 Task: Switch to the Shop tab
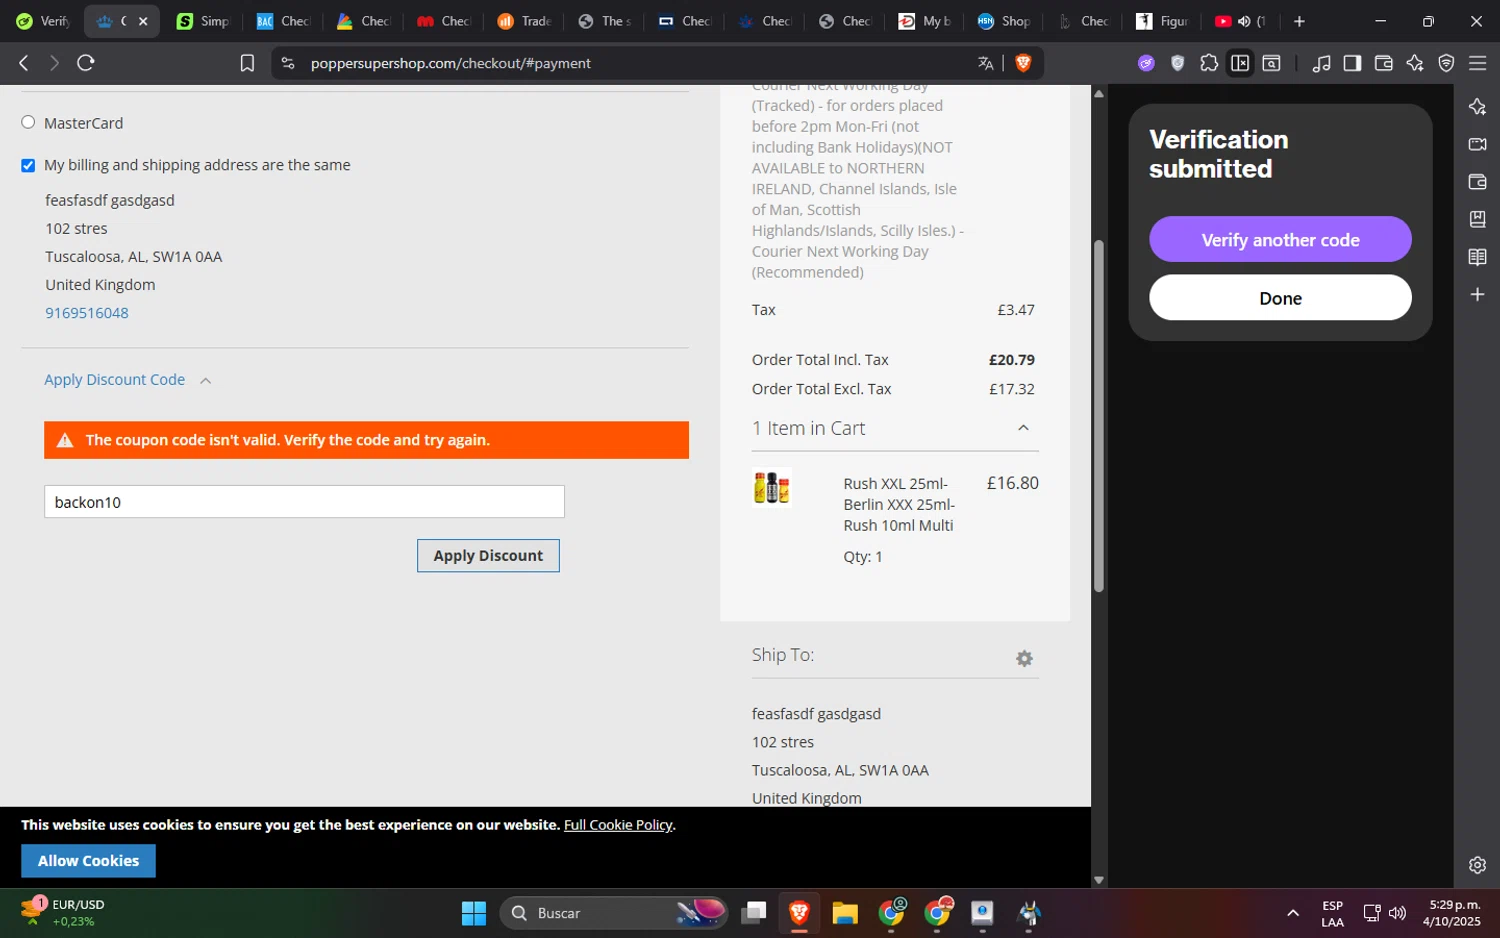(x=1005, y=21)
